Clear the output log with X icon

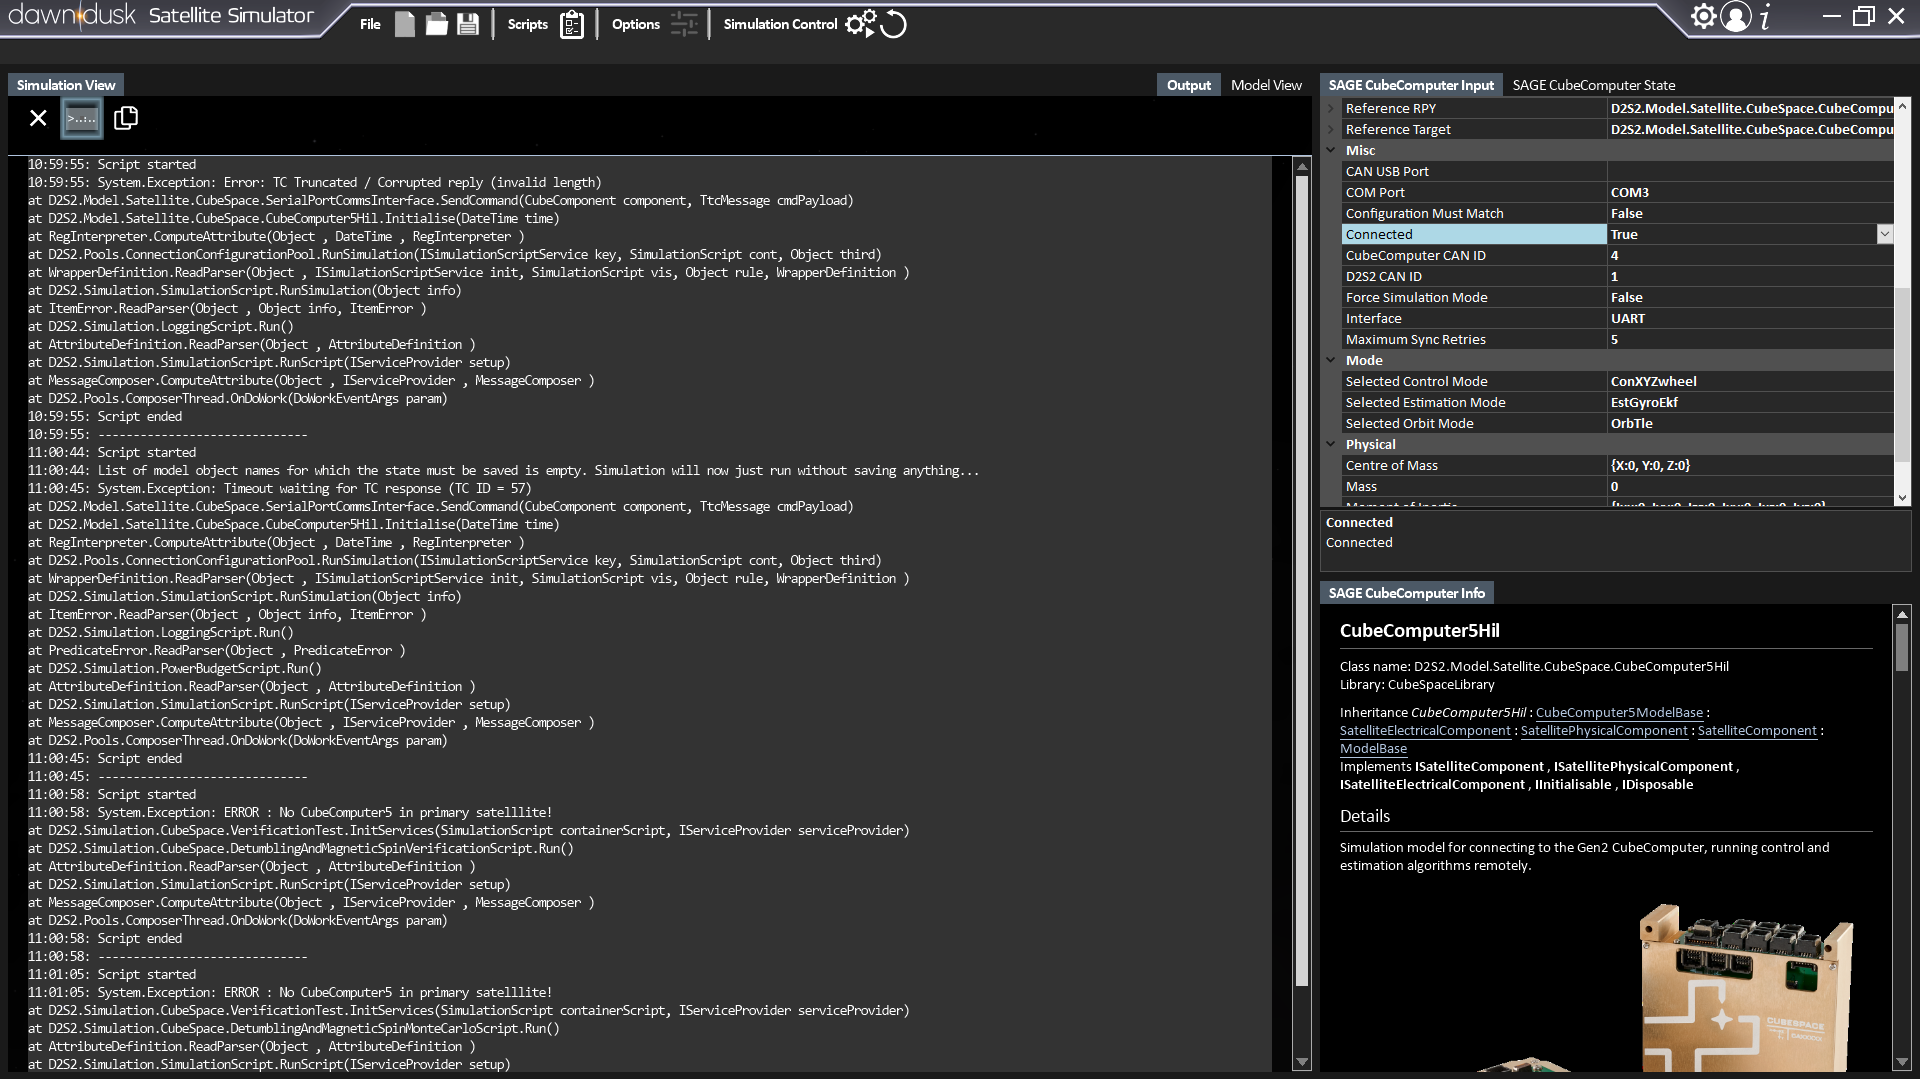[x=38, y=118]
